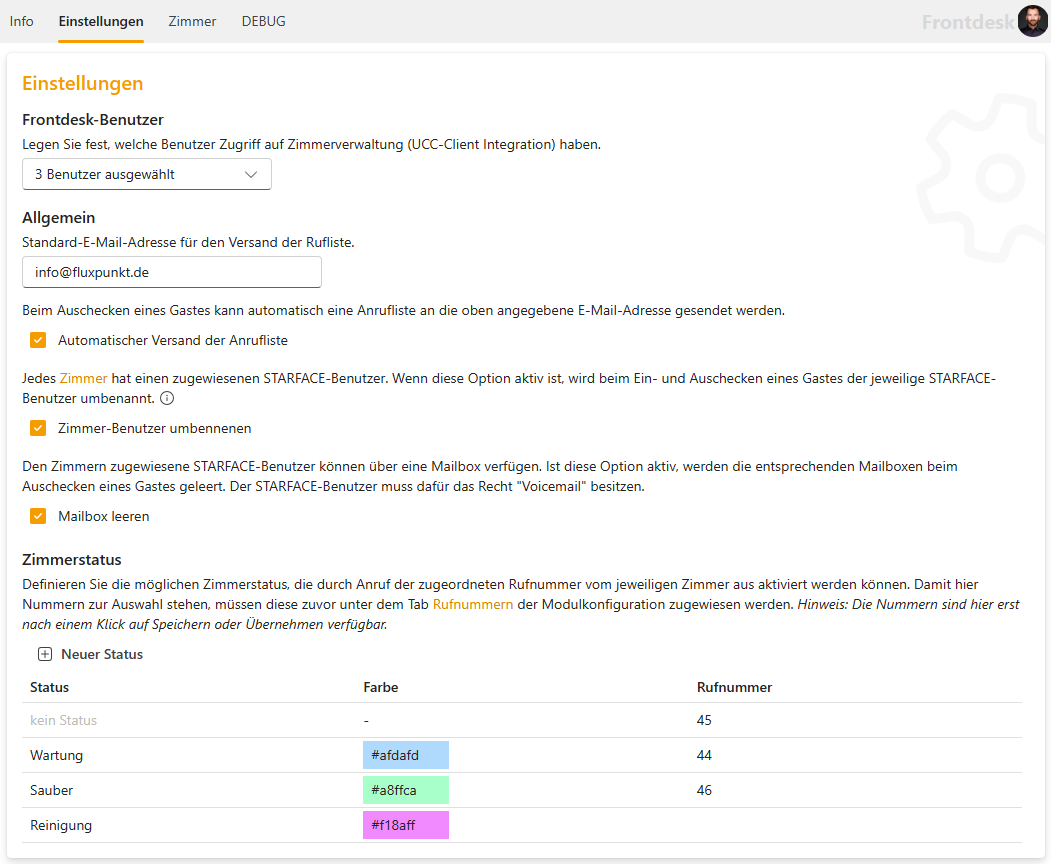Uncheck the Mailbox leeren checkbox

[x=38, y=516]
